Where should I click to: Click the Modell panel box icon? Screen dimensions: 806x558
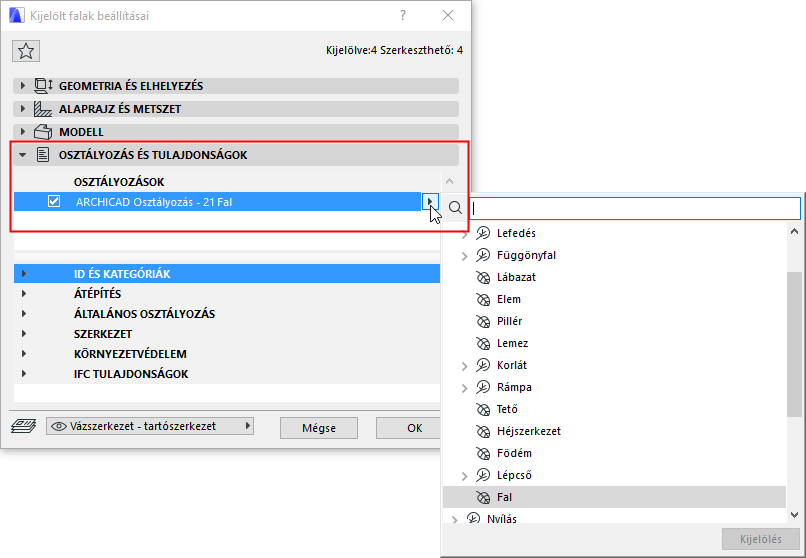click(x=43, y=132)
